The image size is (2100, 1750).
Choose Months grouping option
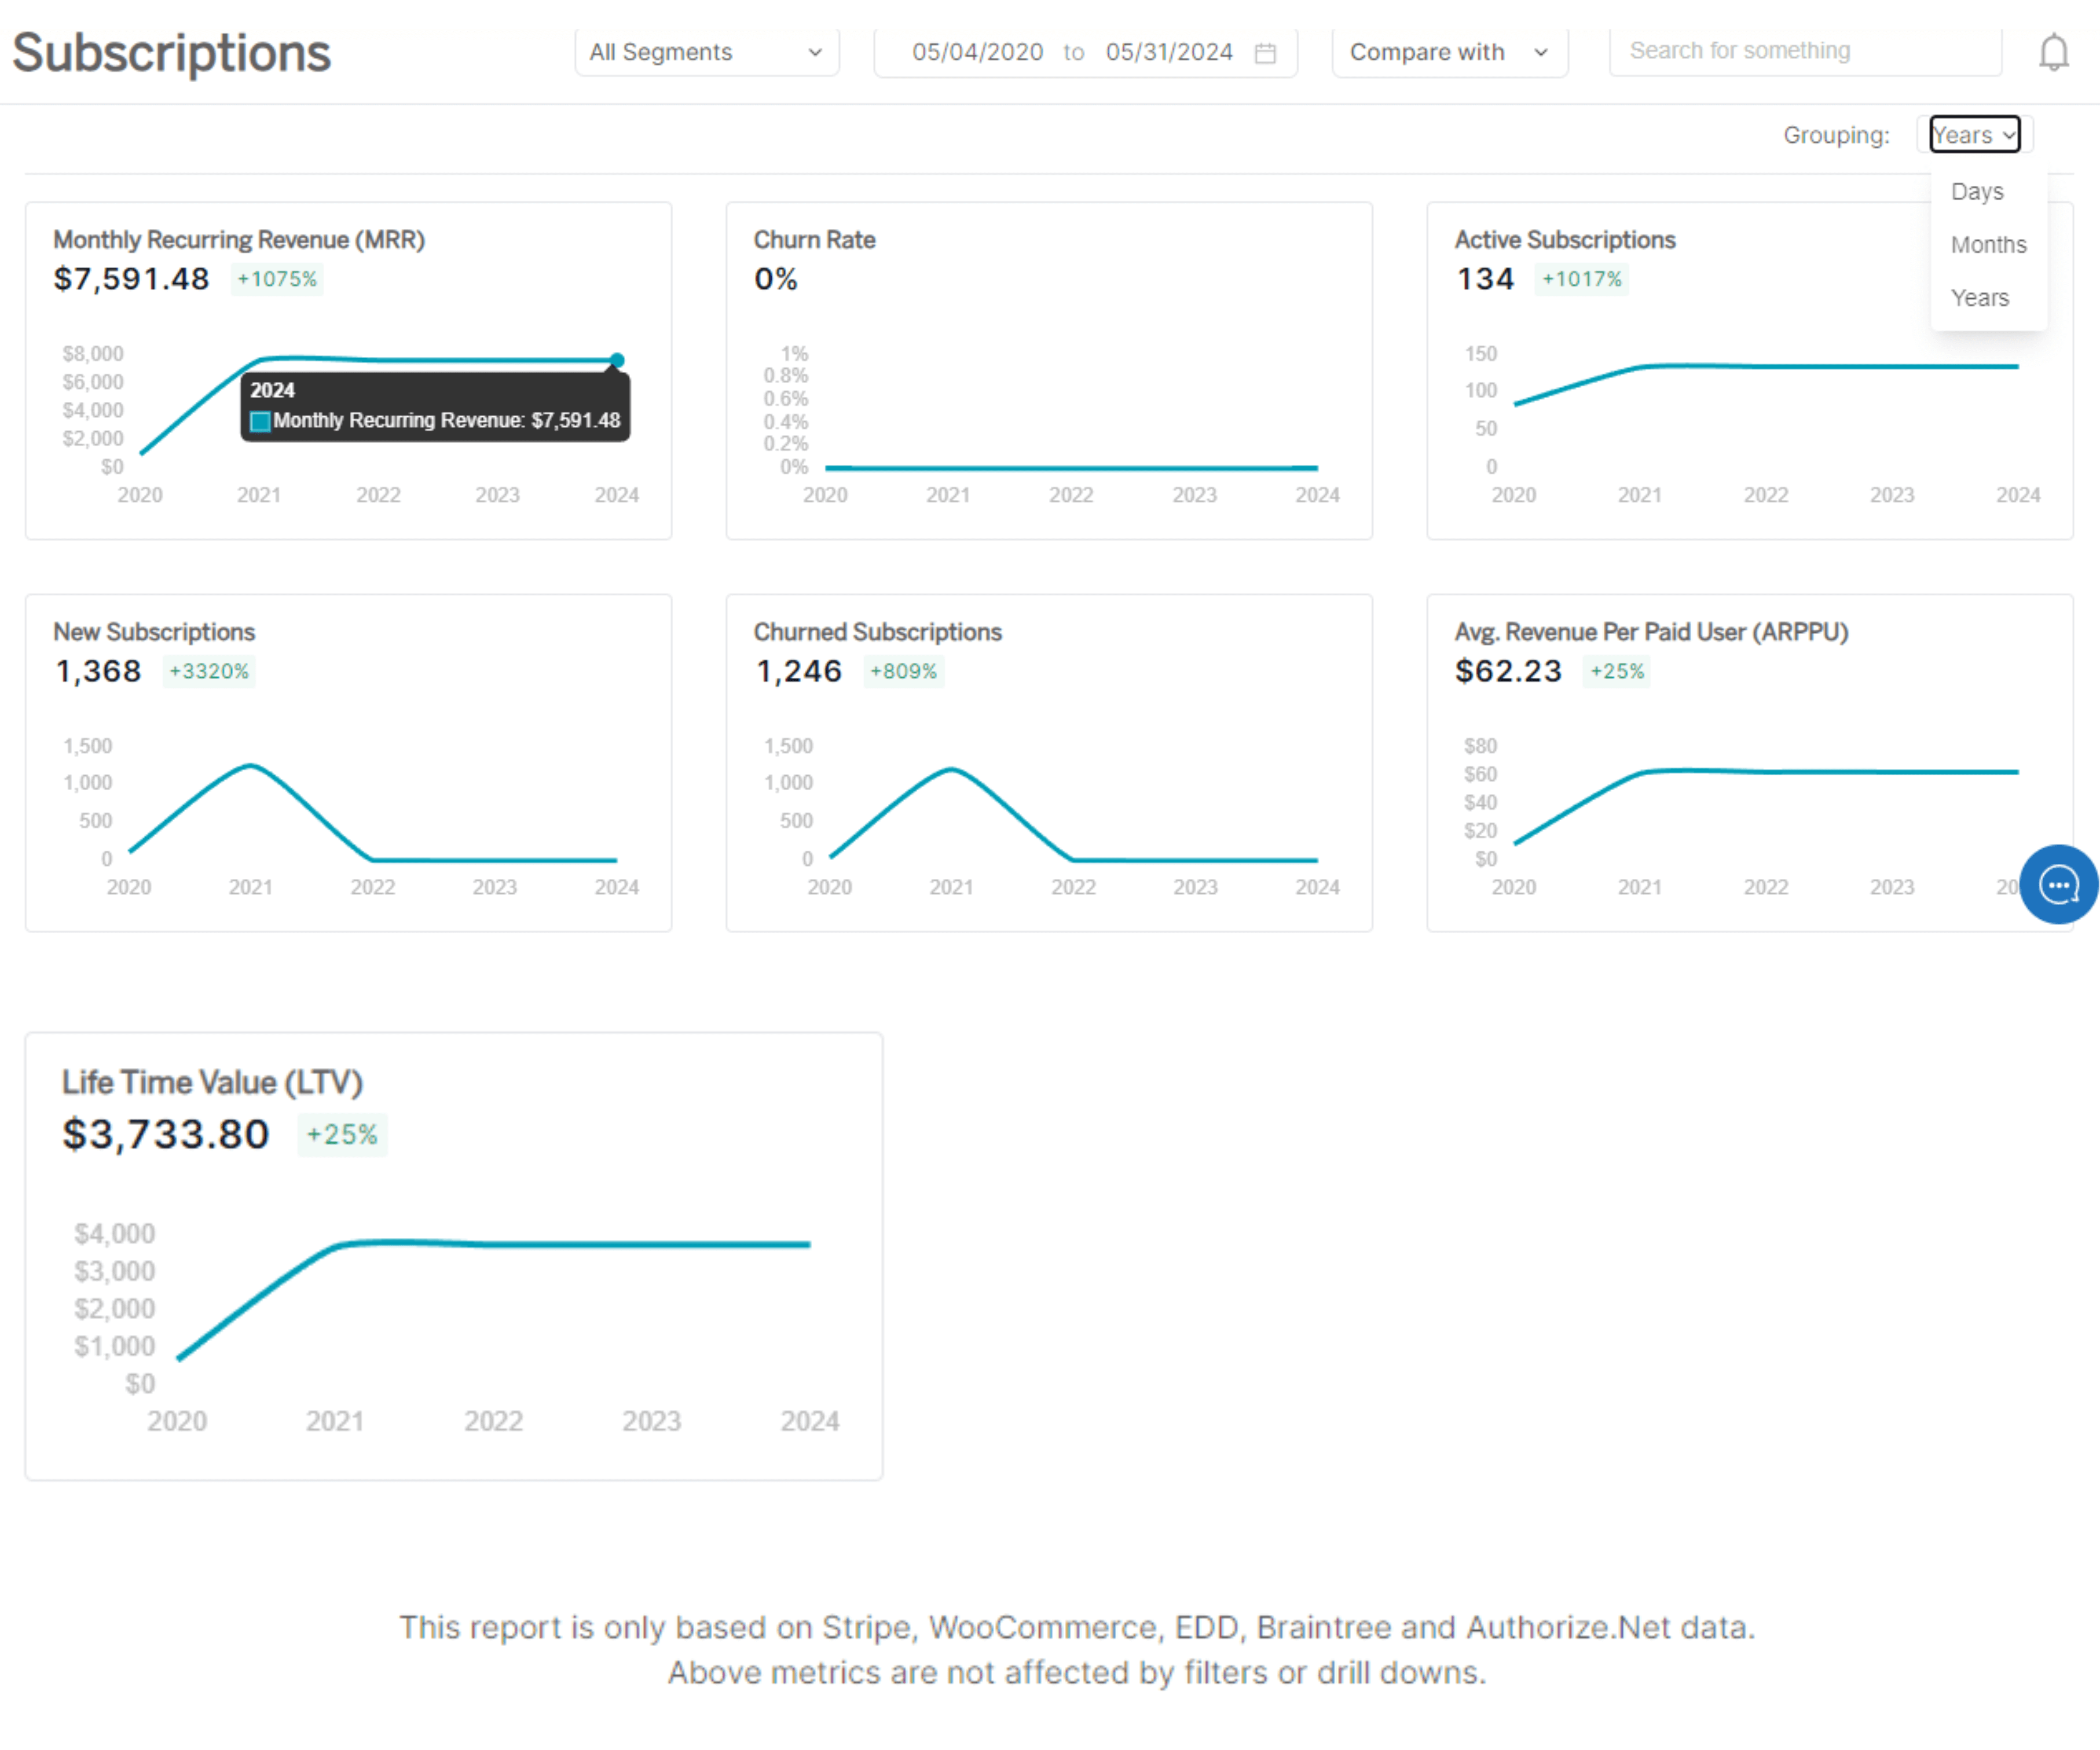point(1988,245)
